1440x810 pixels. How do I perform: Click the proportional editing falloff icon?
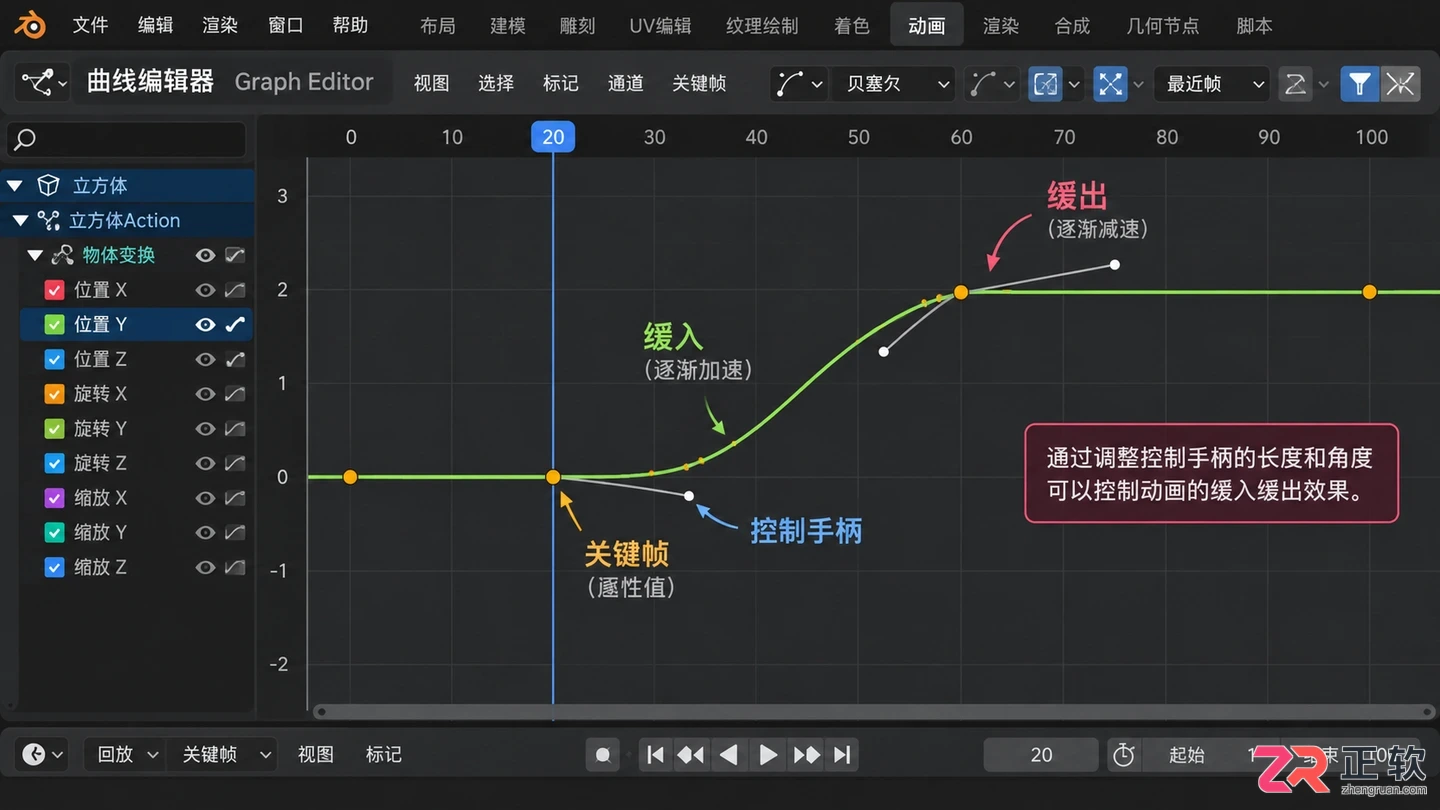point(1296,84)
